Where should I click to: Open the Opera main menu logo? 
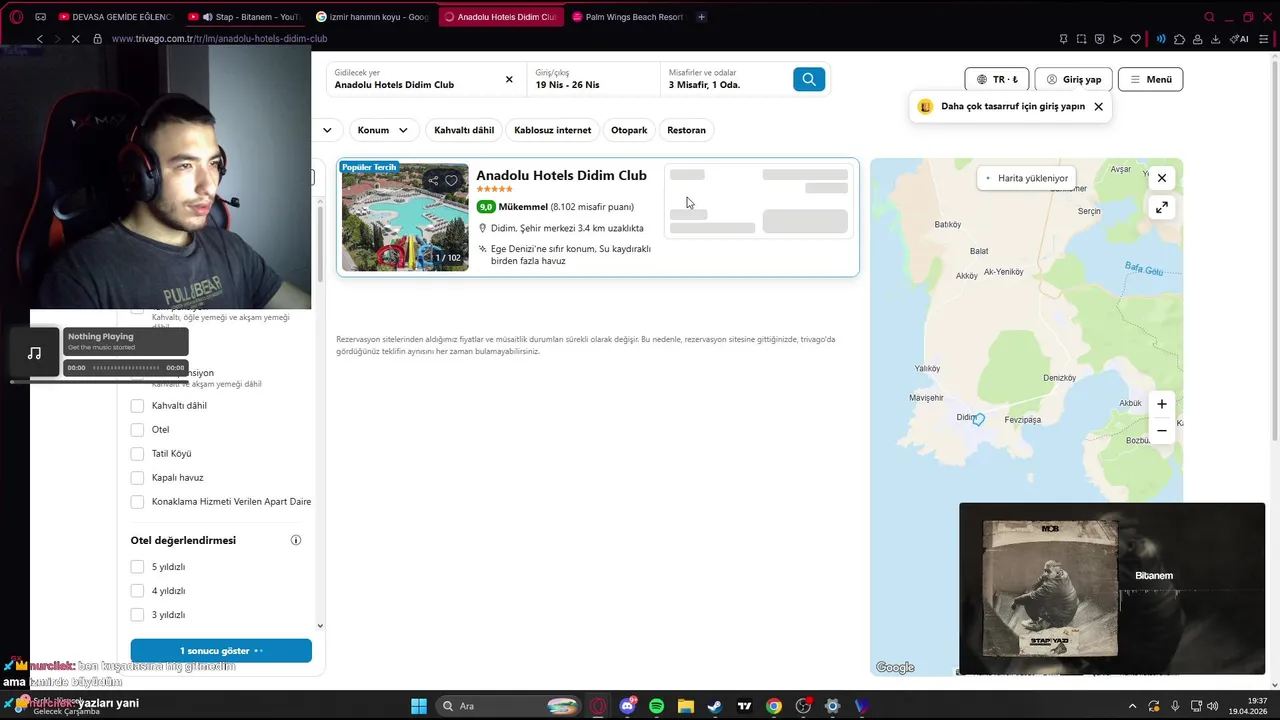click(16, 17)
